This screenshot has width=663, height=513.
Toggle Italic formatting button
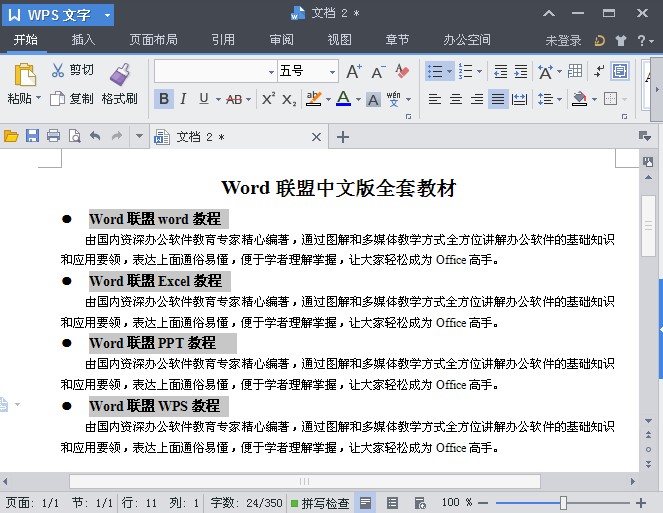pos(183,99)
